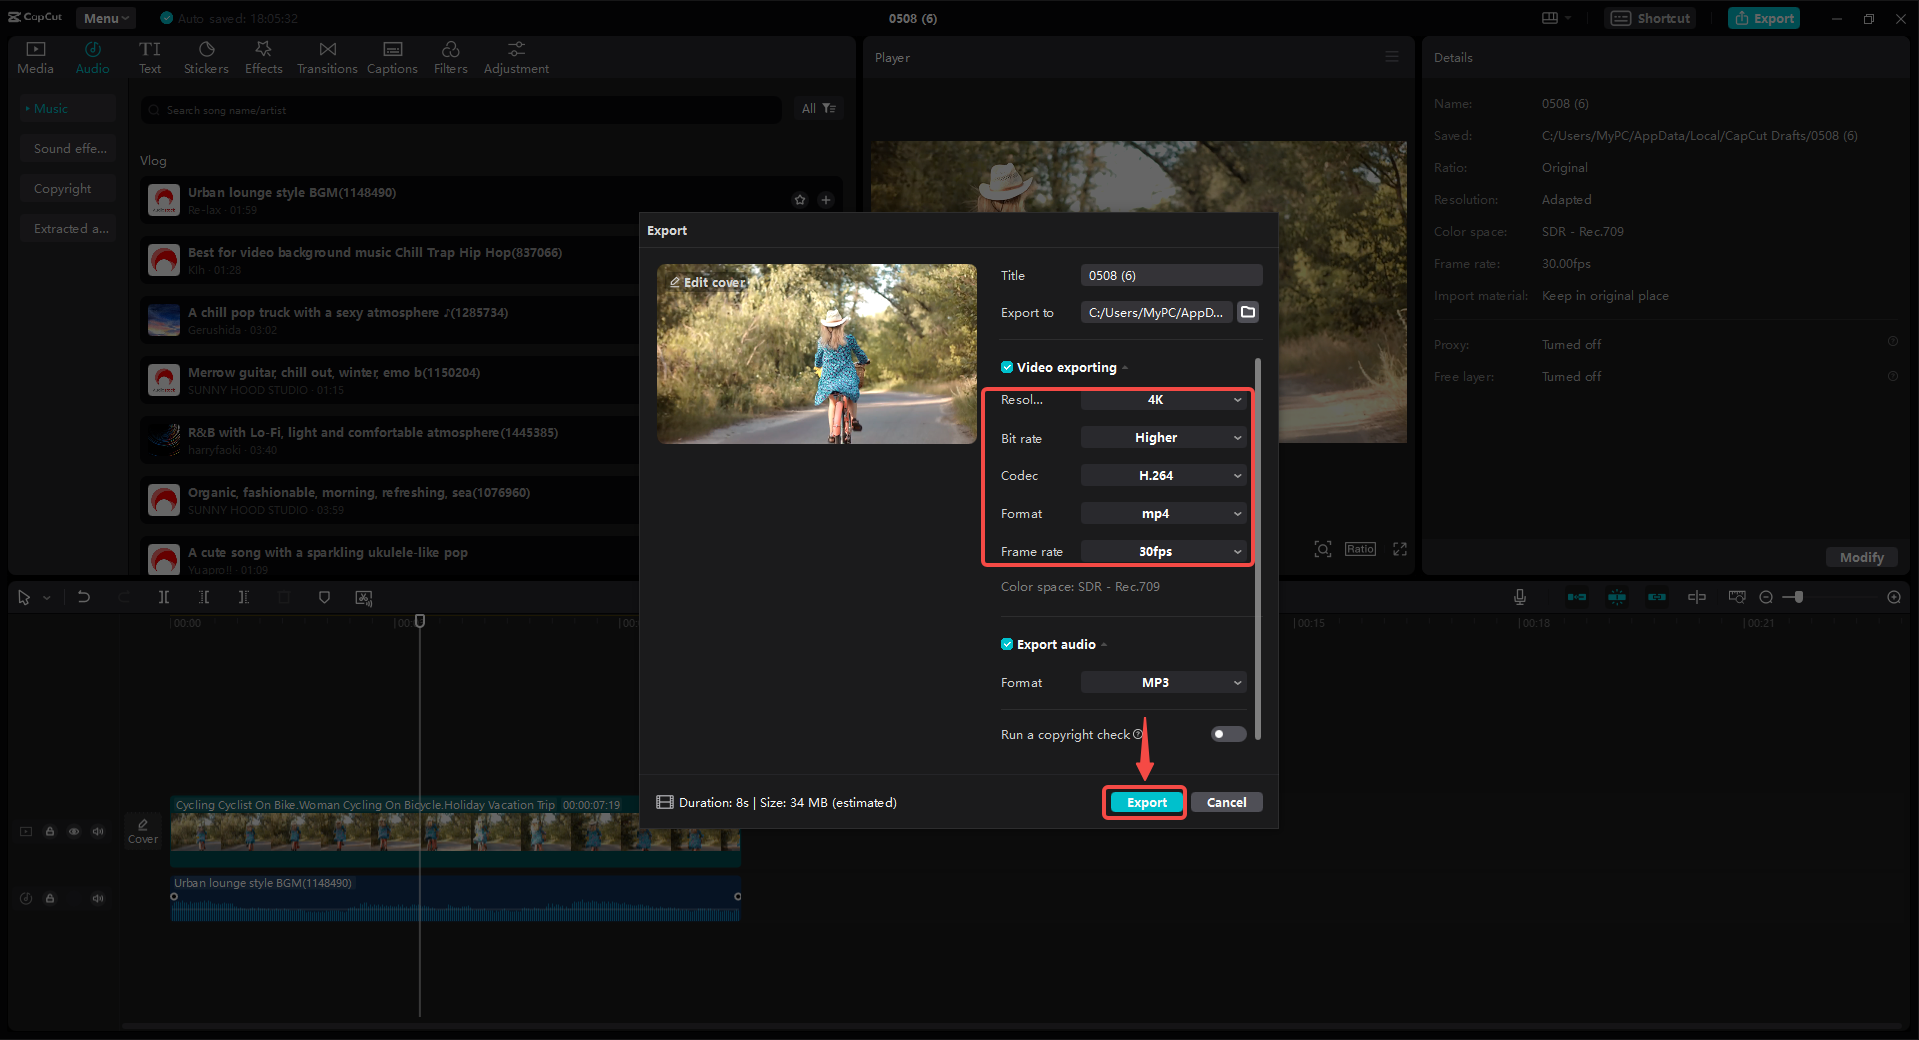This screenshot has height=1040, width=1919.
Task: Uncheck the Export audio checkbox
Action: click(1007, 644)
